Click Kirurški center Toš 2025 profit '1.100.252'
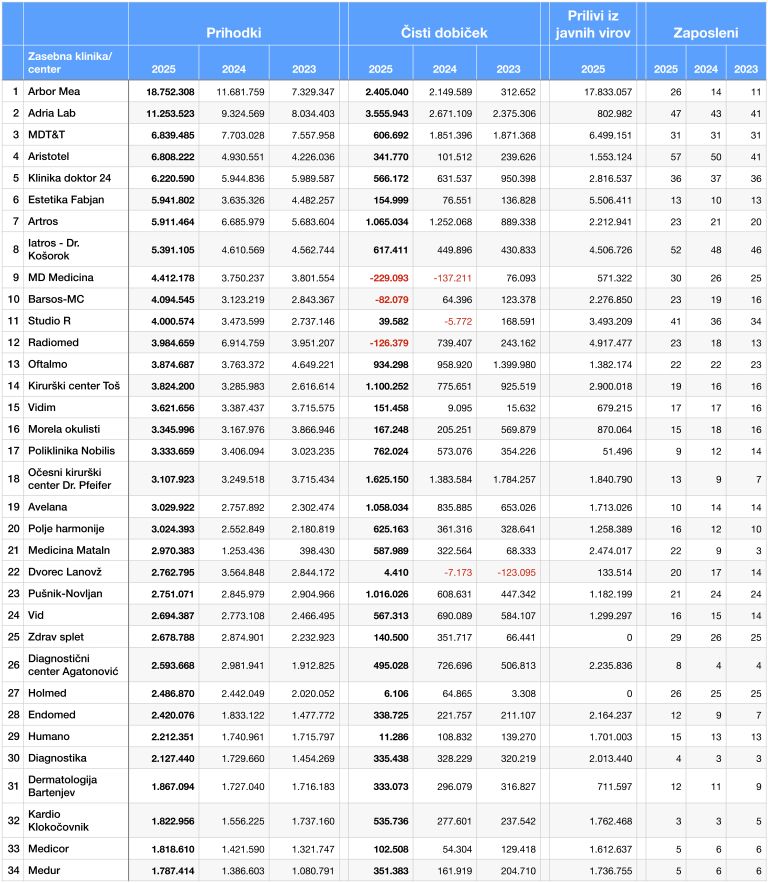768x883 pixels. pos(386,386)
